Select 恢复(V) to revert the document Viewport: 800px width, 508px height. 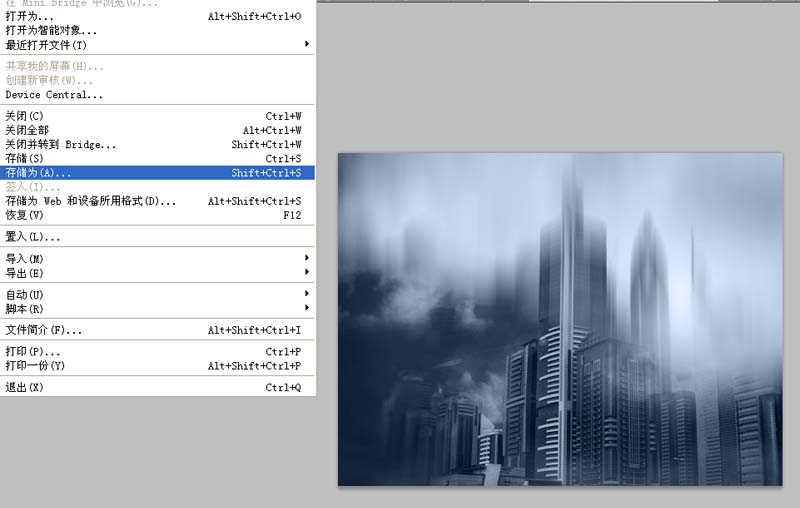25,215
